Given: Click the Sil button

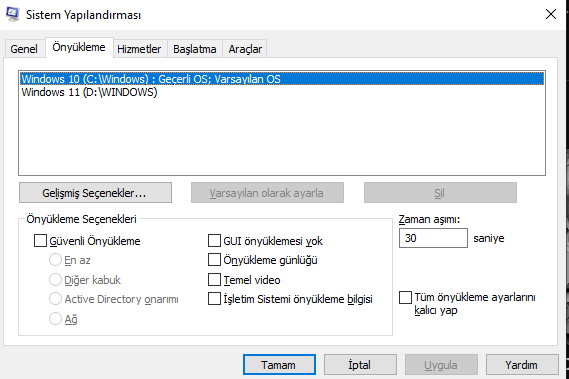Looking at the screenshot, I should pyautogui.click(x=440, y=193).
